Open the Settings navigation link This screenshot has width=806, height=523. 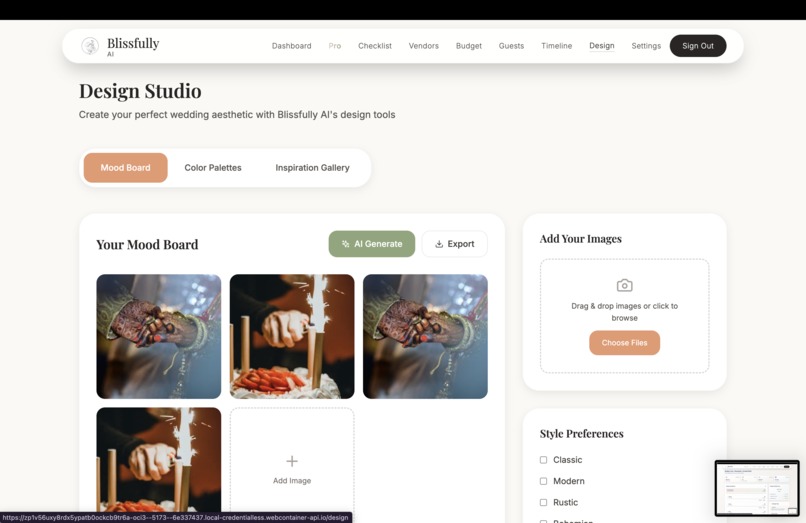click(x=646, y=46)
